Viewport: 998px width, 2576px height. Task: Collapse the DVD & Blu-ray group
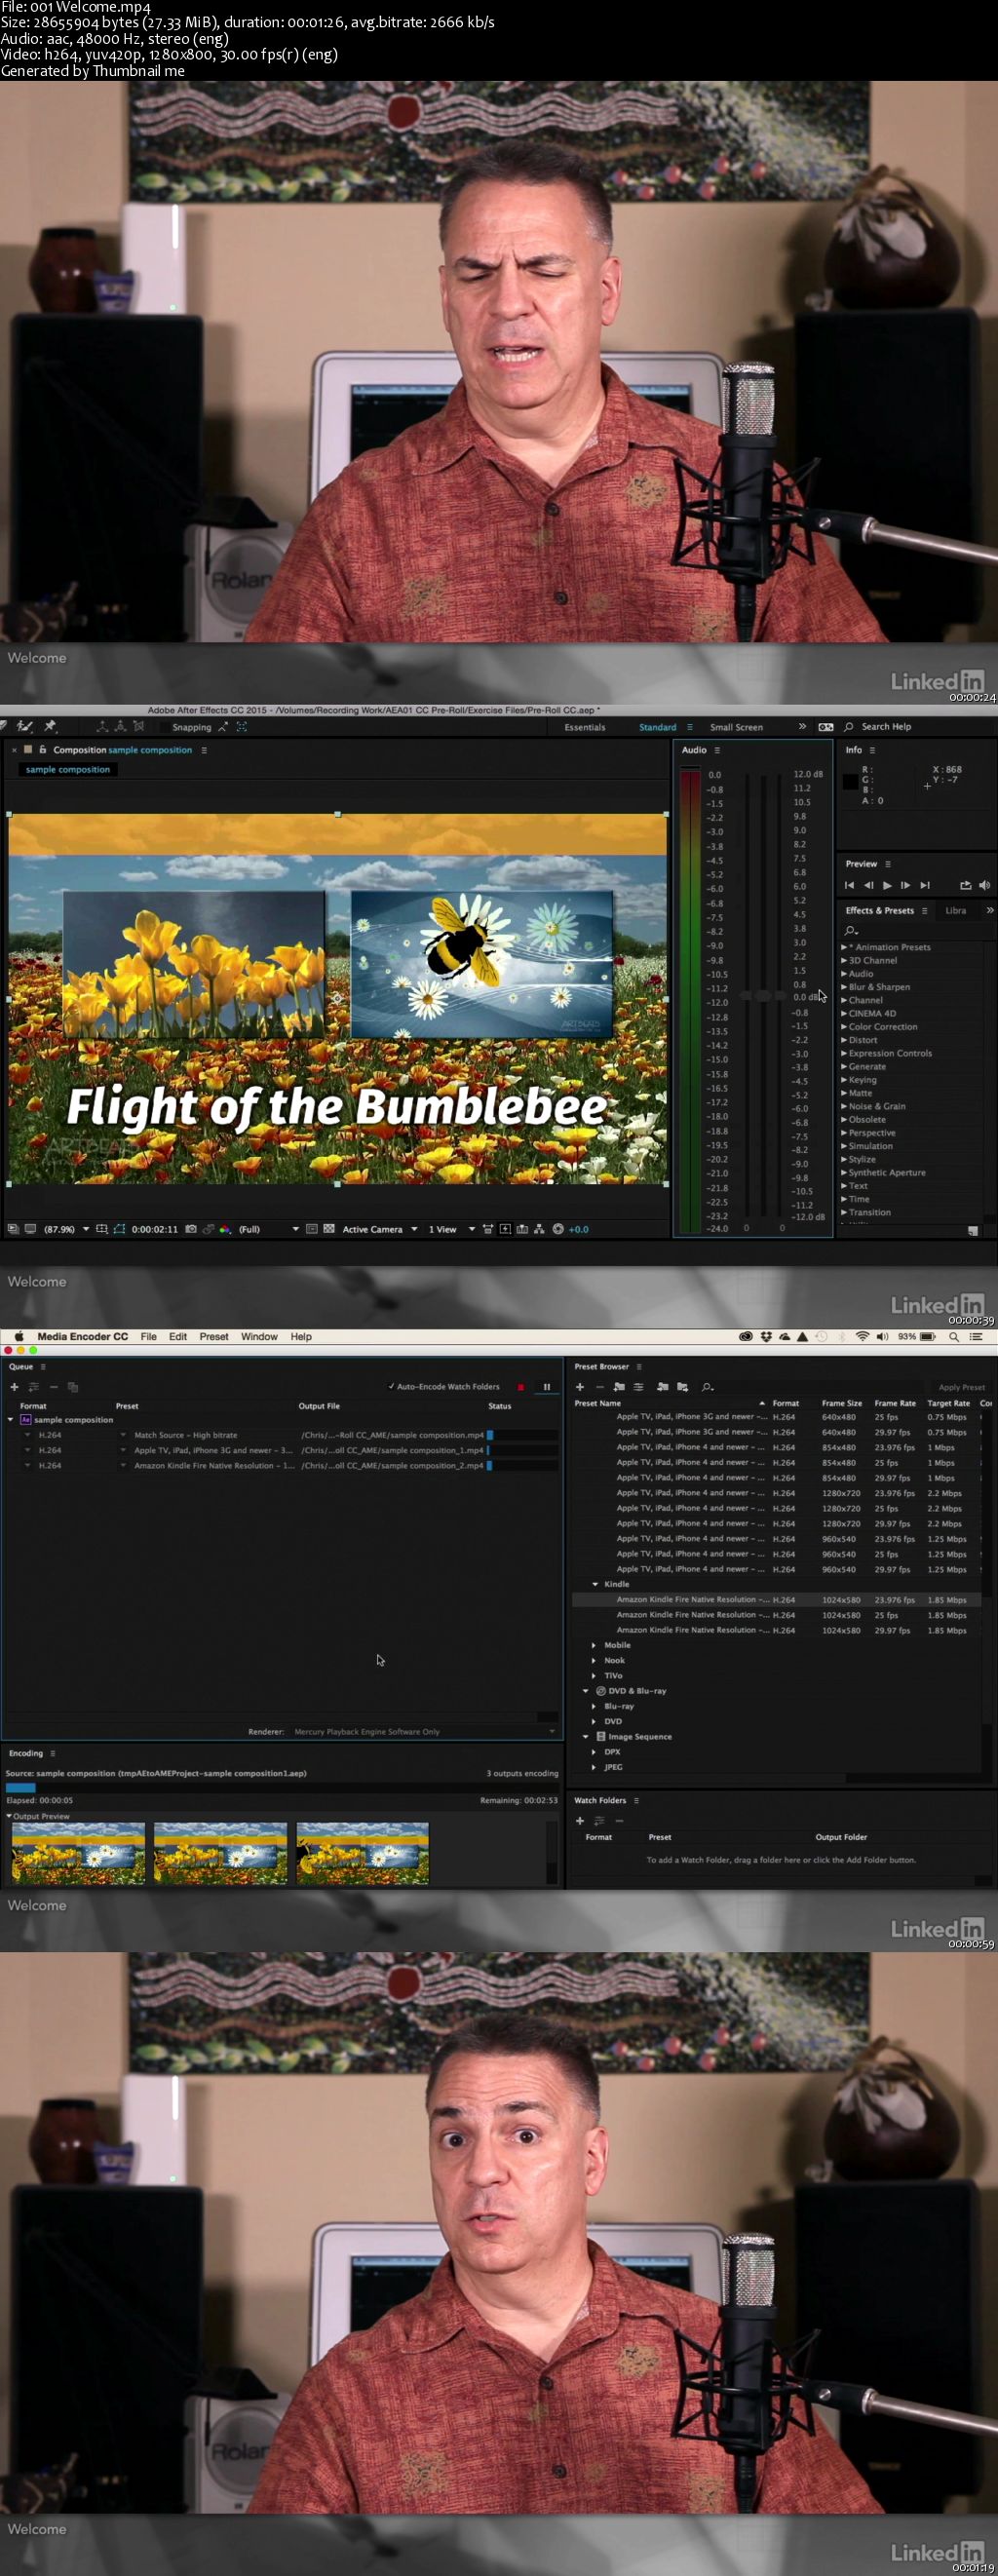pyautogui.click(x=586, y=1691)
